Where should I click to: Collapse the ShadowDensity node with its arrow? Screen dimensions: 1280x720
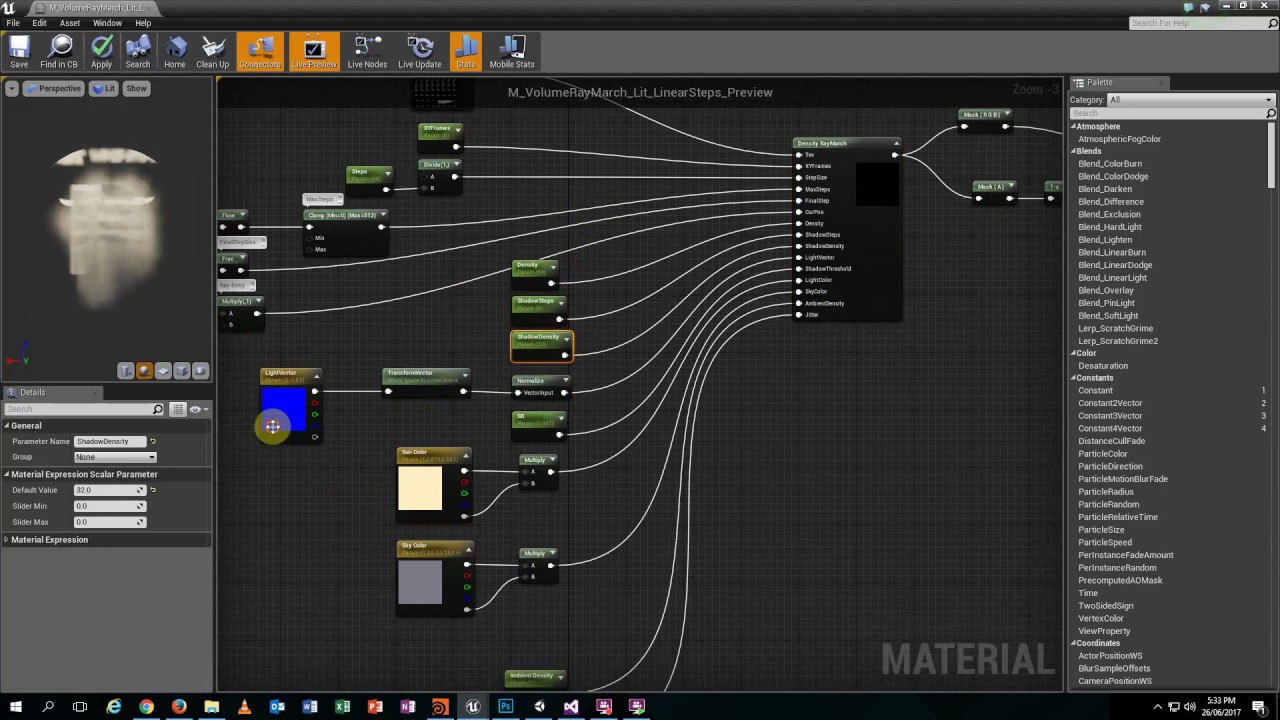(567, 338)
